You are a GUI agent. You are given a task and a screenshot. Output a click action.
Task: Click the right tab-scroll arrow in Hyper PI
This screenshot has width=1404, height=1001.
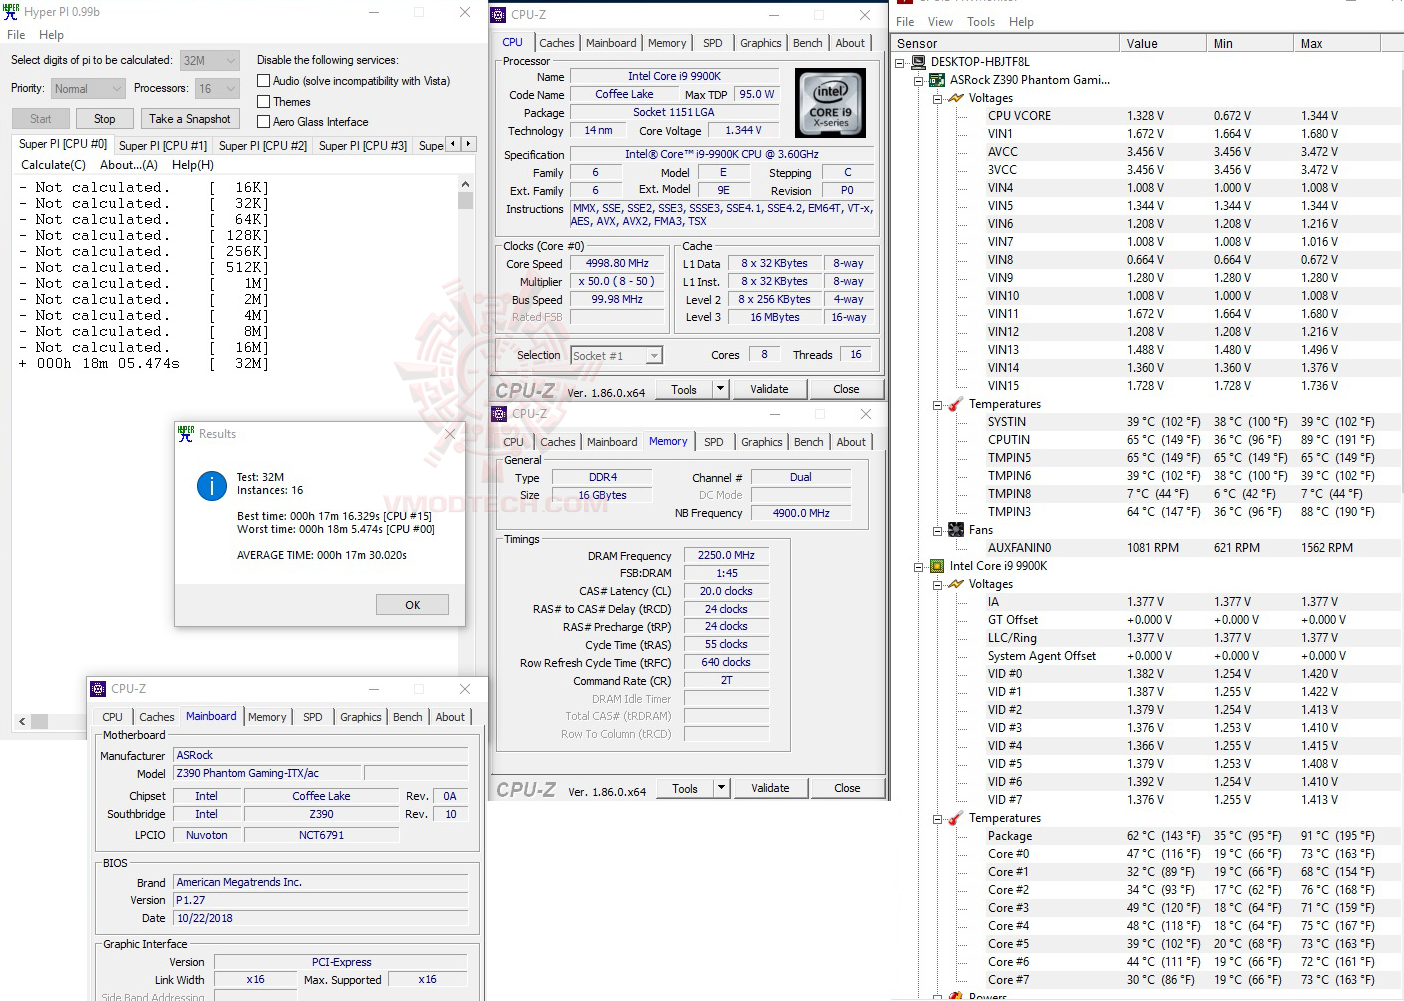click(468, 144)
